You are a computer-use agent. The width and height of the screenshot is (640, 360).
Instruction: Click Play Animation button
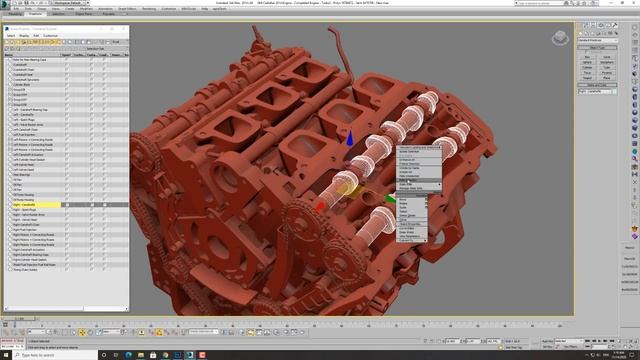click(600, 340)
